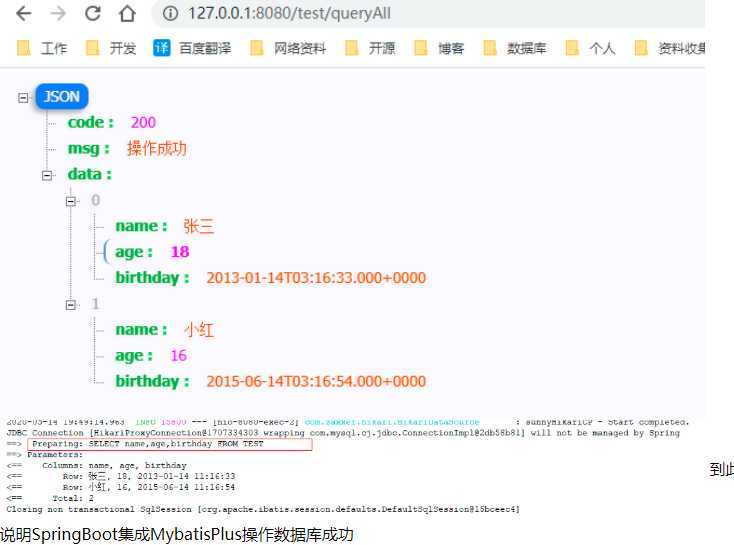Image resolution: width=734 pixels, height=545 pixels.
Task: Go back with the browser back arrow
Action: click(23, 14)
